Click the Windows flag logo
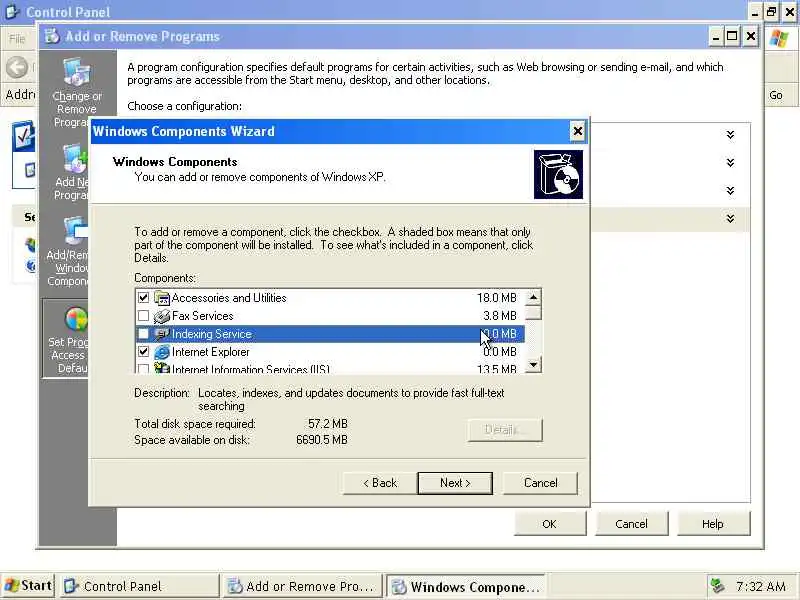Image resolution: width=800 pixels, height=600 pixels. [x=779, y=38]
